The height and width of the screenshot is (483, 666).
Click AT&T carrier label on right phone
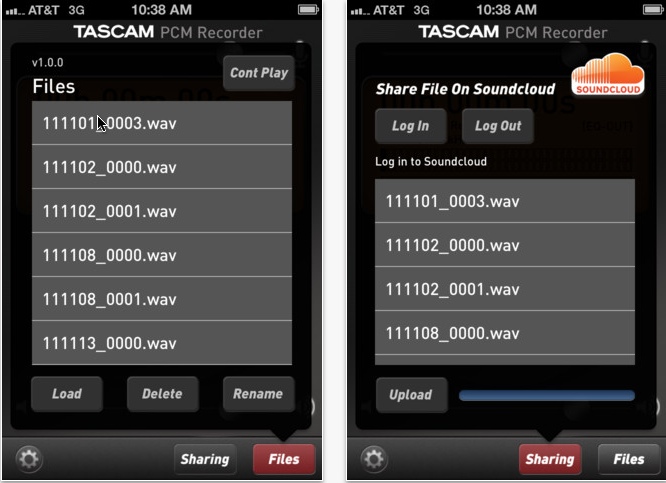[389, 10]
